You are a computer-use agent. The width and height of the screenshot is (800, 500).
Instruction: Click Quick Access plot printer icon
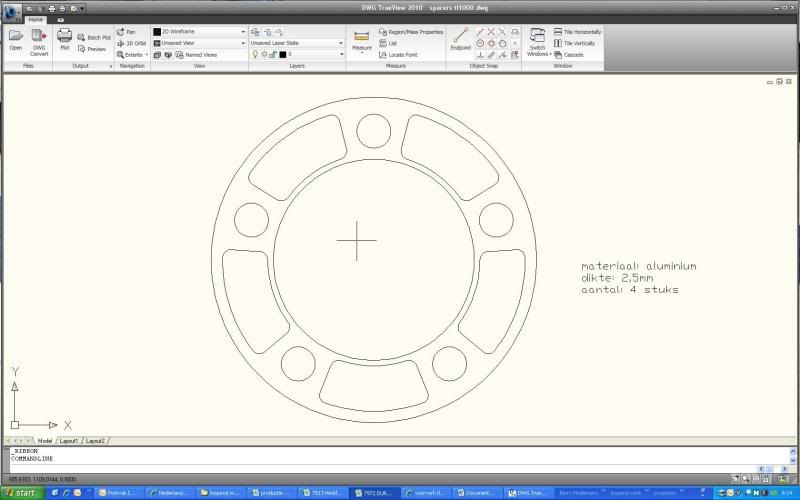tap(52, 9)
